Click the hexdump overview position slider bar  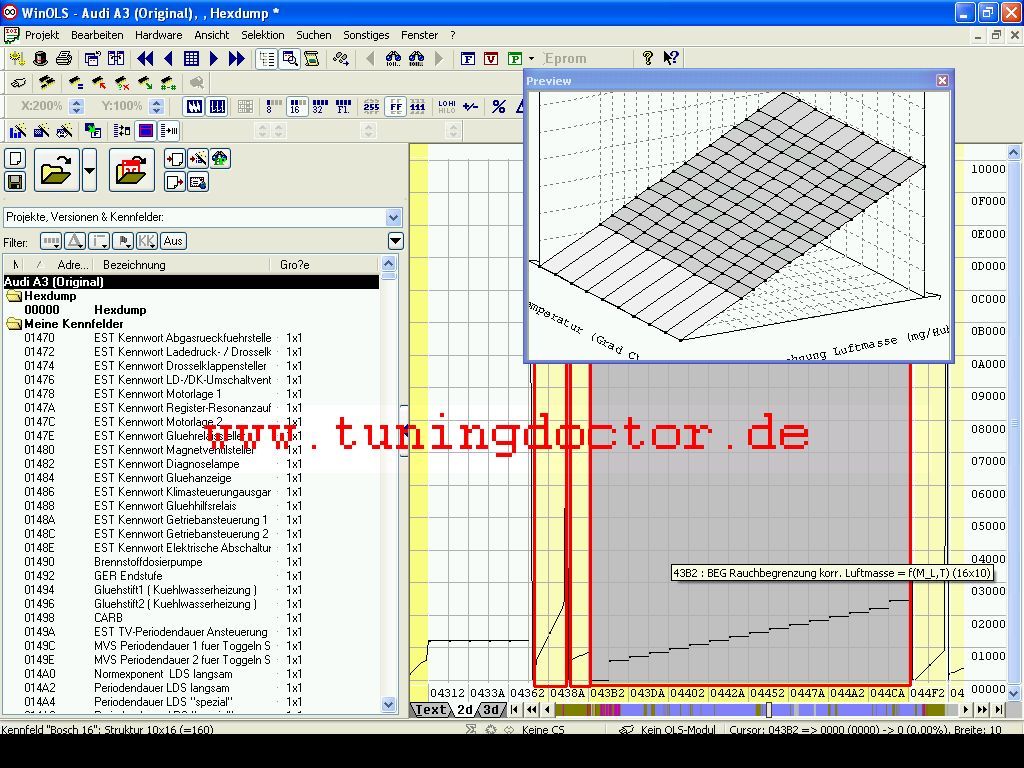769,709
